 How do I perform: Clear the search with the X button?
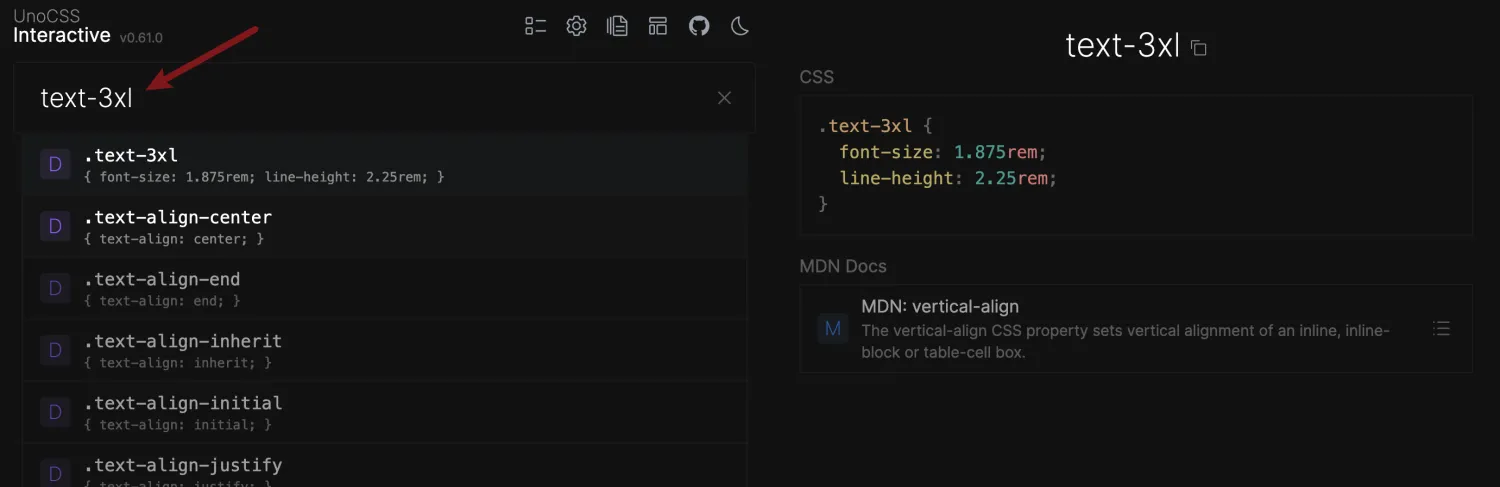pos(724,98)
